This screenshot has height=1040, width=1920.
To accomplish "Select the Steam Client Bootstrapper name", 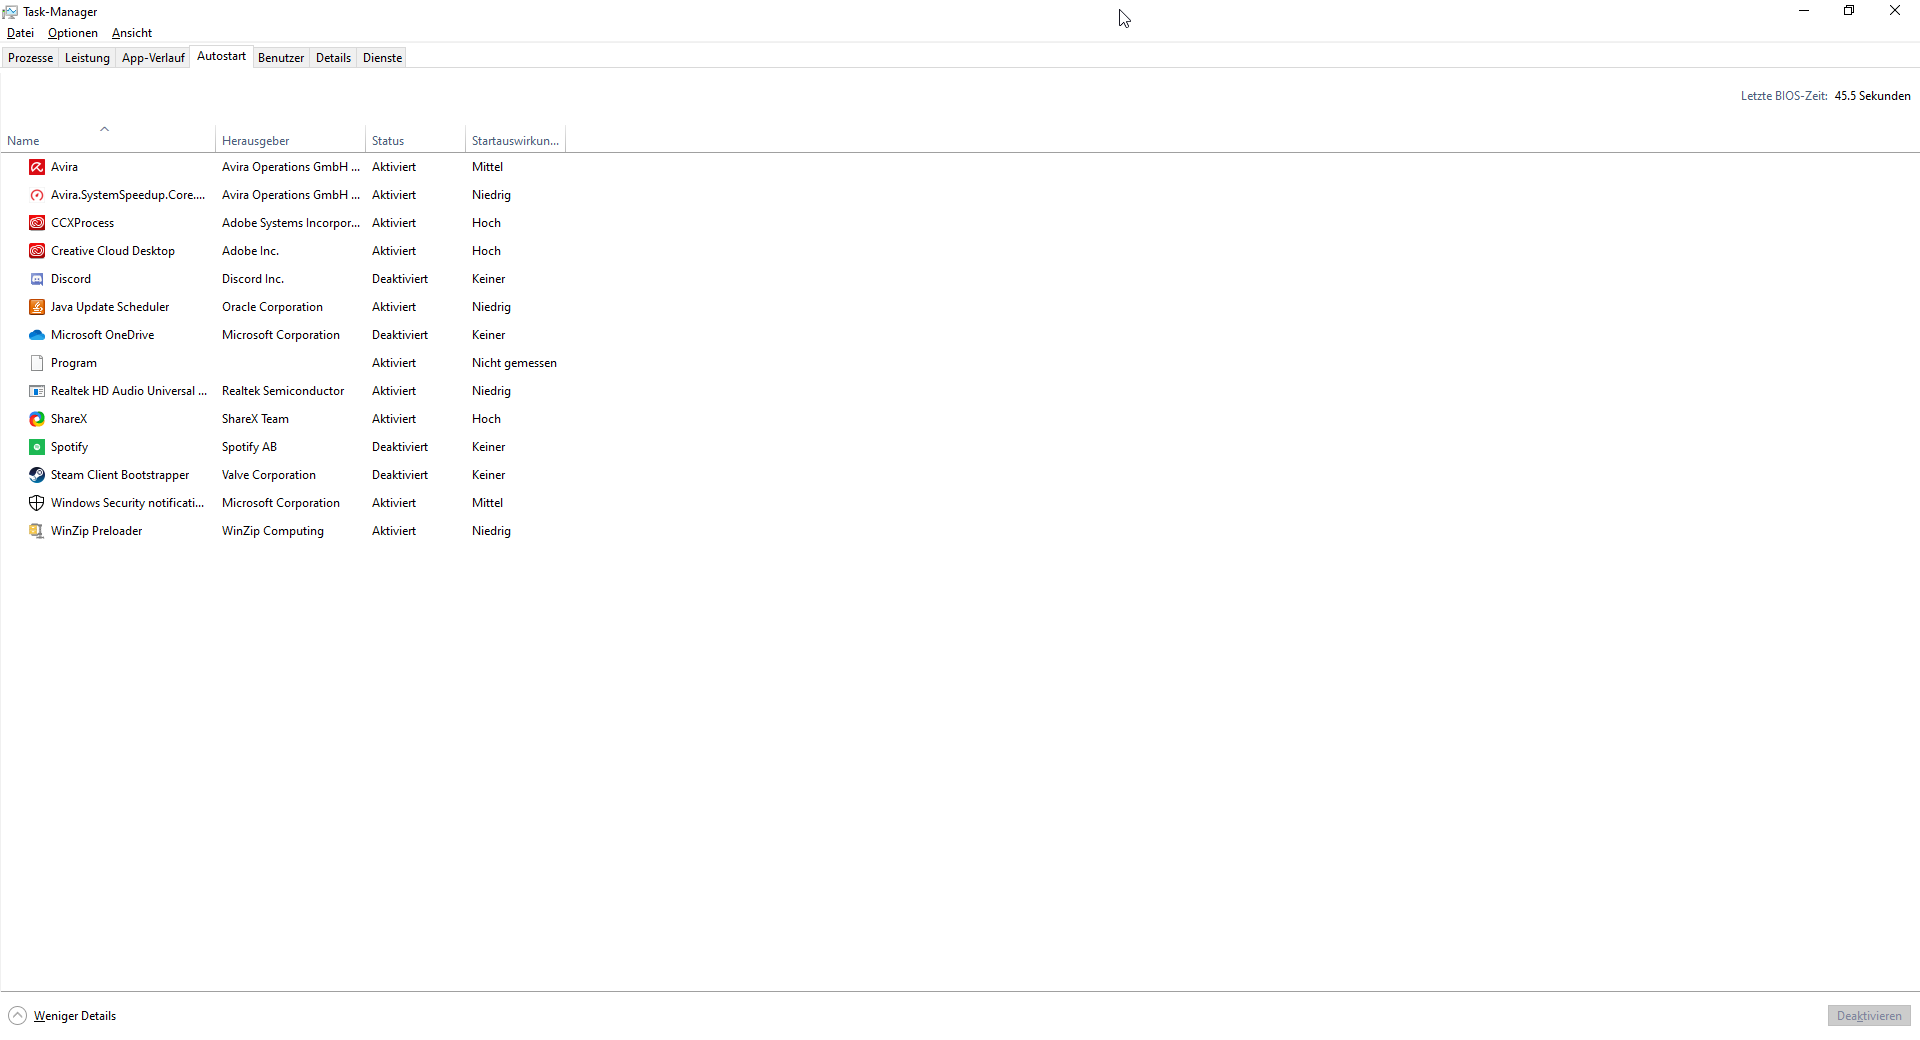I will pyautogui.click(x=120, y=475).
